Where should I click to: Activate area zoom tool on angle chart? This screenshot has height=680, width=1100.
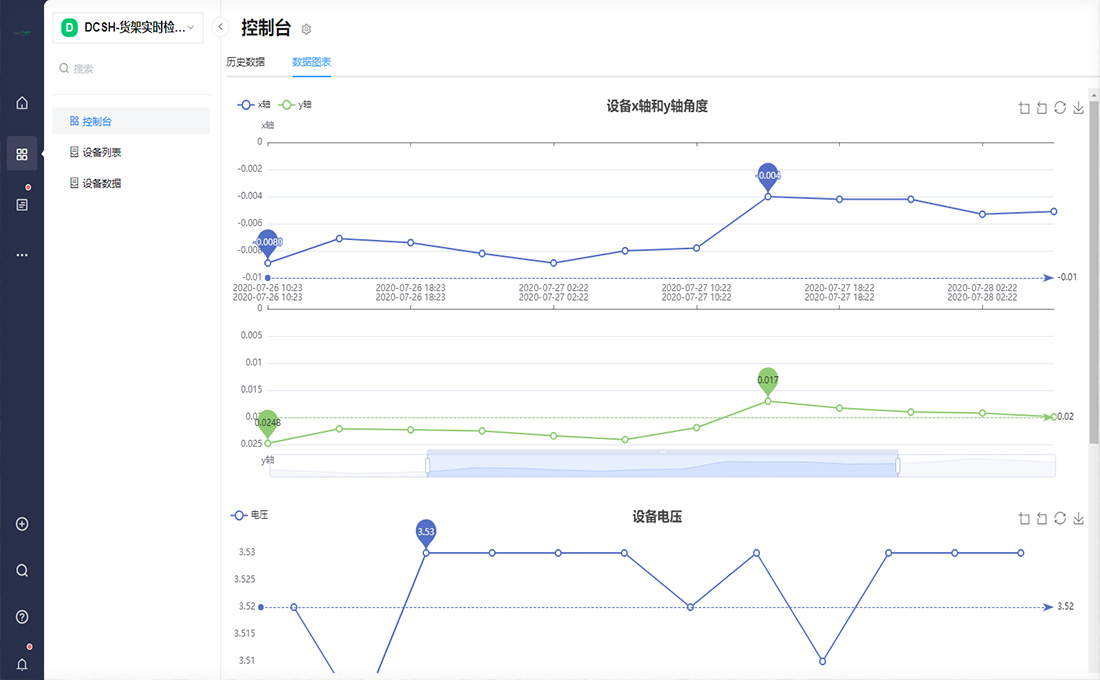(x=1023, y=108)
